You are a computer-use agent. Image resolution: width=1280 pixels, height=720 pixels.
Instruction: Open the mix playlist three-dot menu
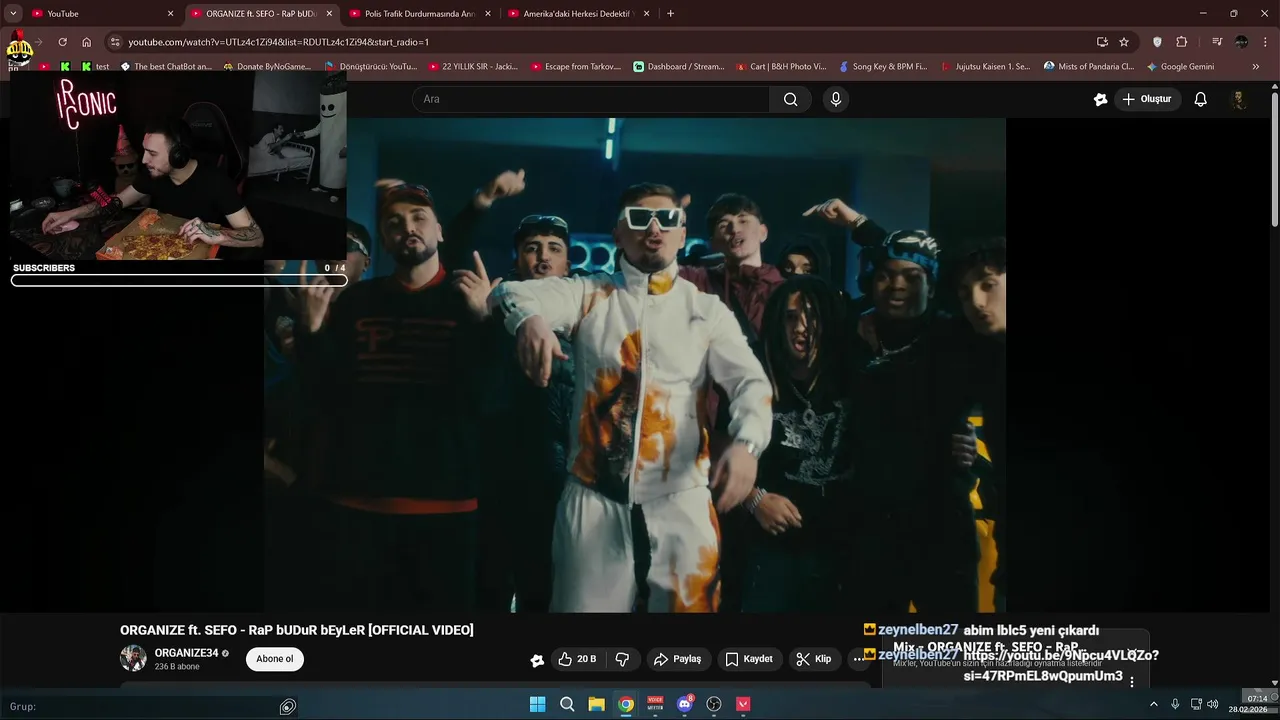[x=1132, y=681]
